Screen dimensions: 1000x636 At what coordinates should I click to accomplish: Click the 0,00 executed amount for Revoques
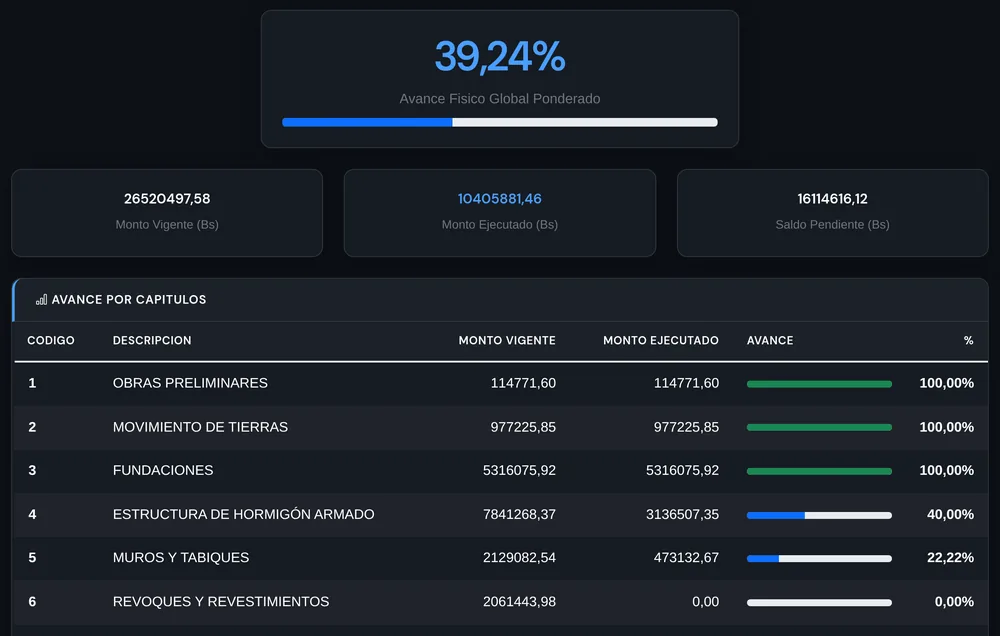705,602
